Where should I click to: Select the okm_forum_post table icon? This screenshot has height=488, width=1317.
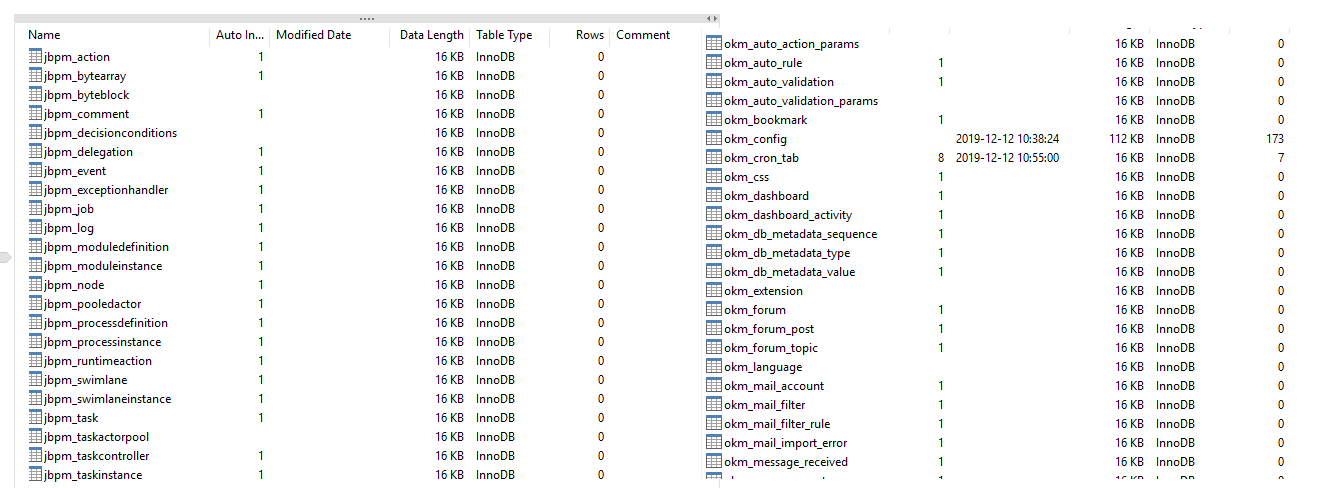pyautogui.click(x=713, y=329)
